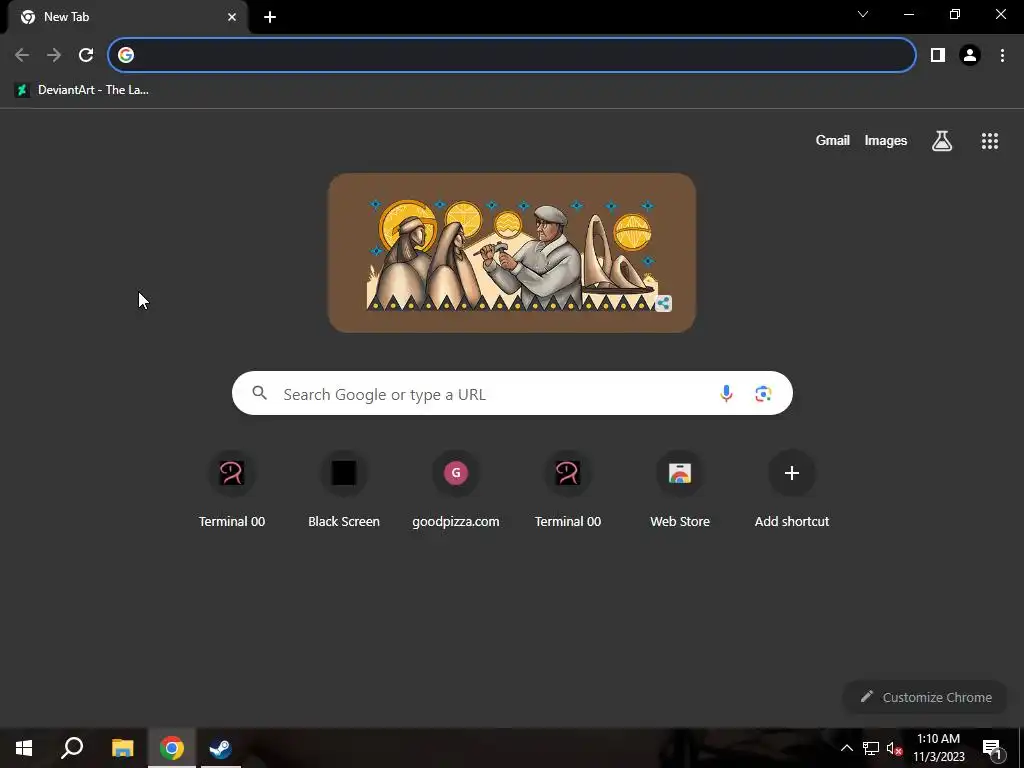Click the Customize Chrome button
The height and width of the screenshot is (768, 1024).
point(925,697)
